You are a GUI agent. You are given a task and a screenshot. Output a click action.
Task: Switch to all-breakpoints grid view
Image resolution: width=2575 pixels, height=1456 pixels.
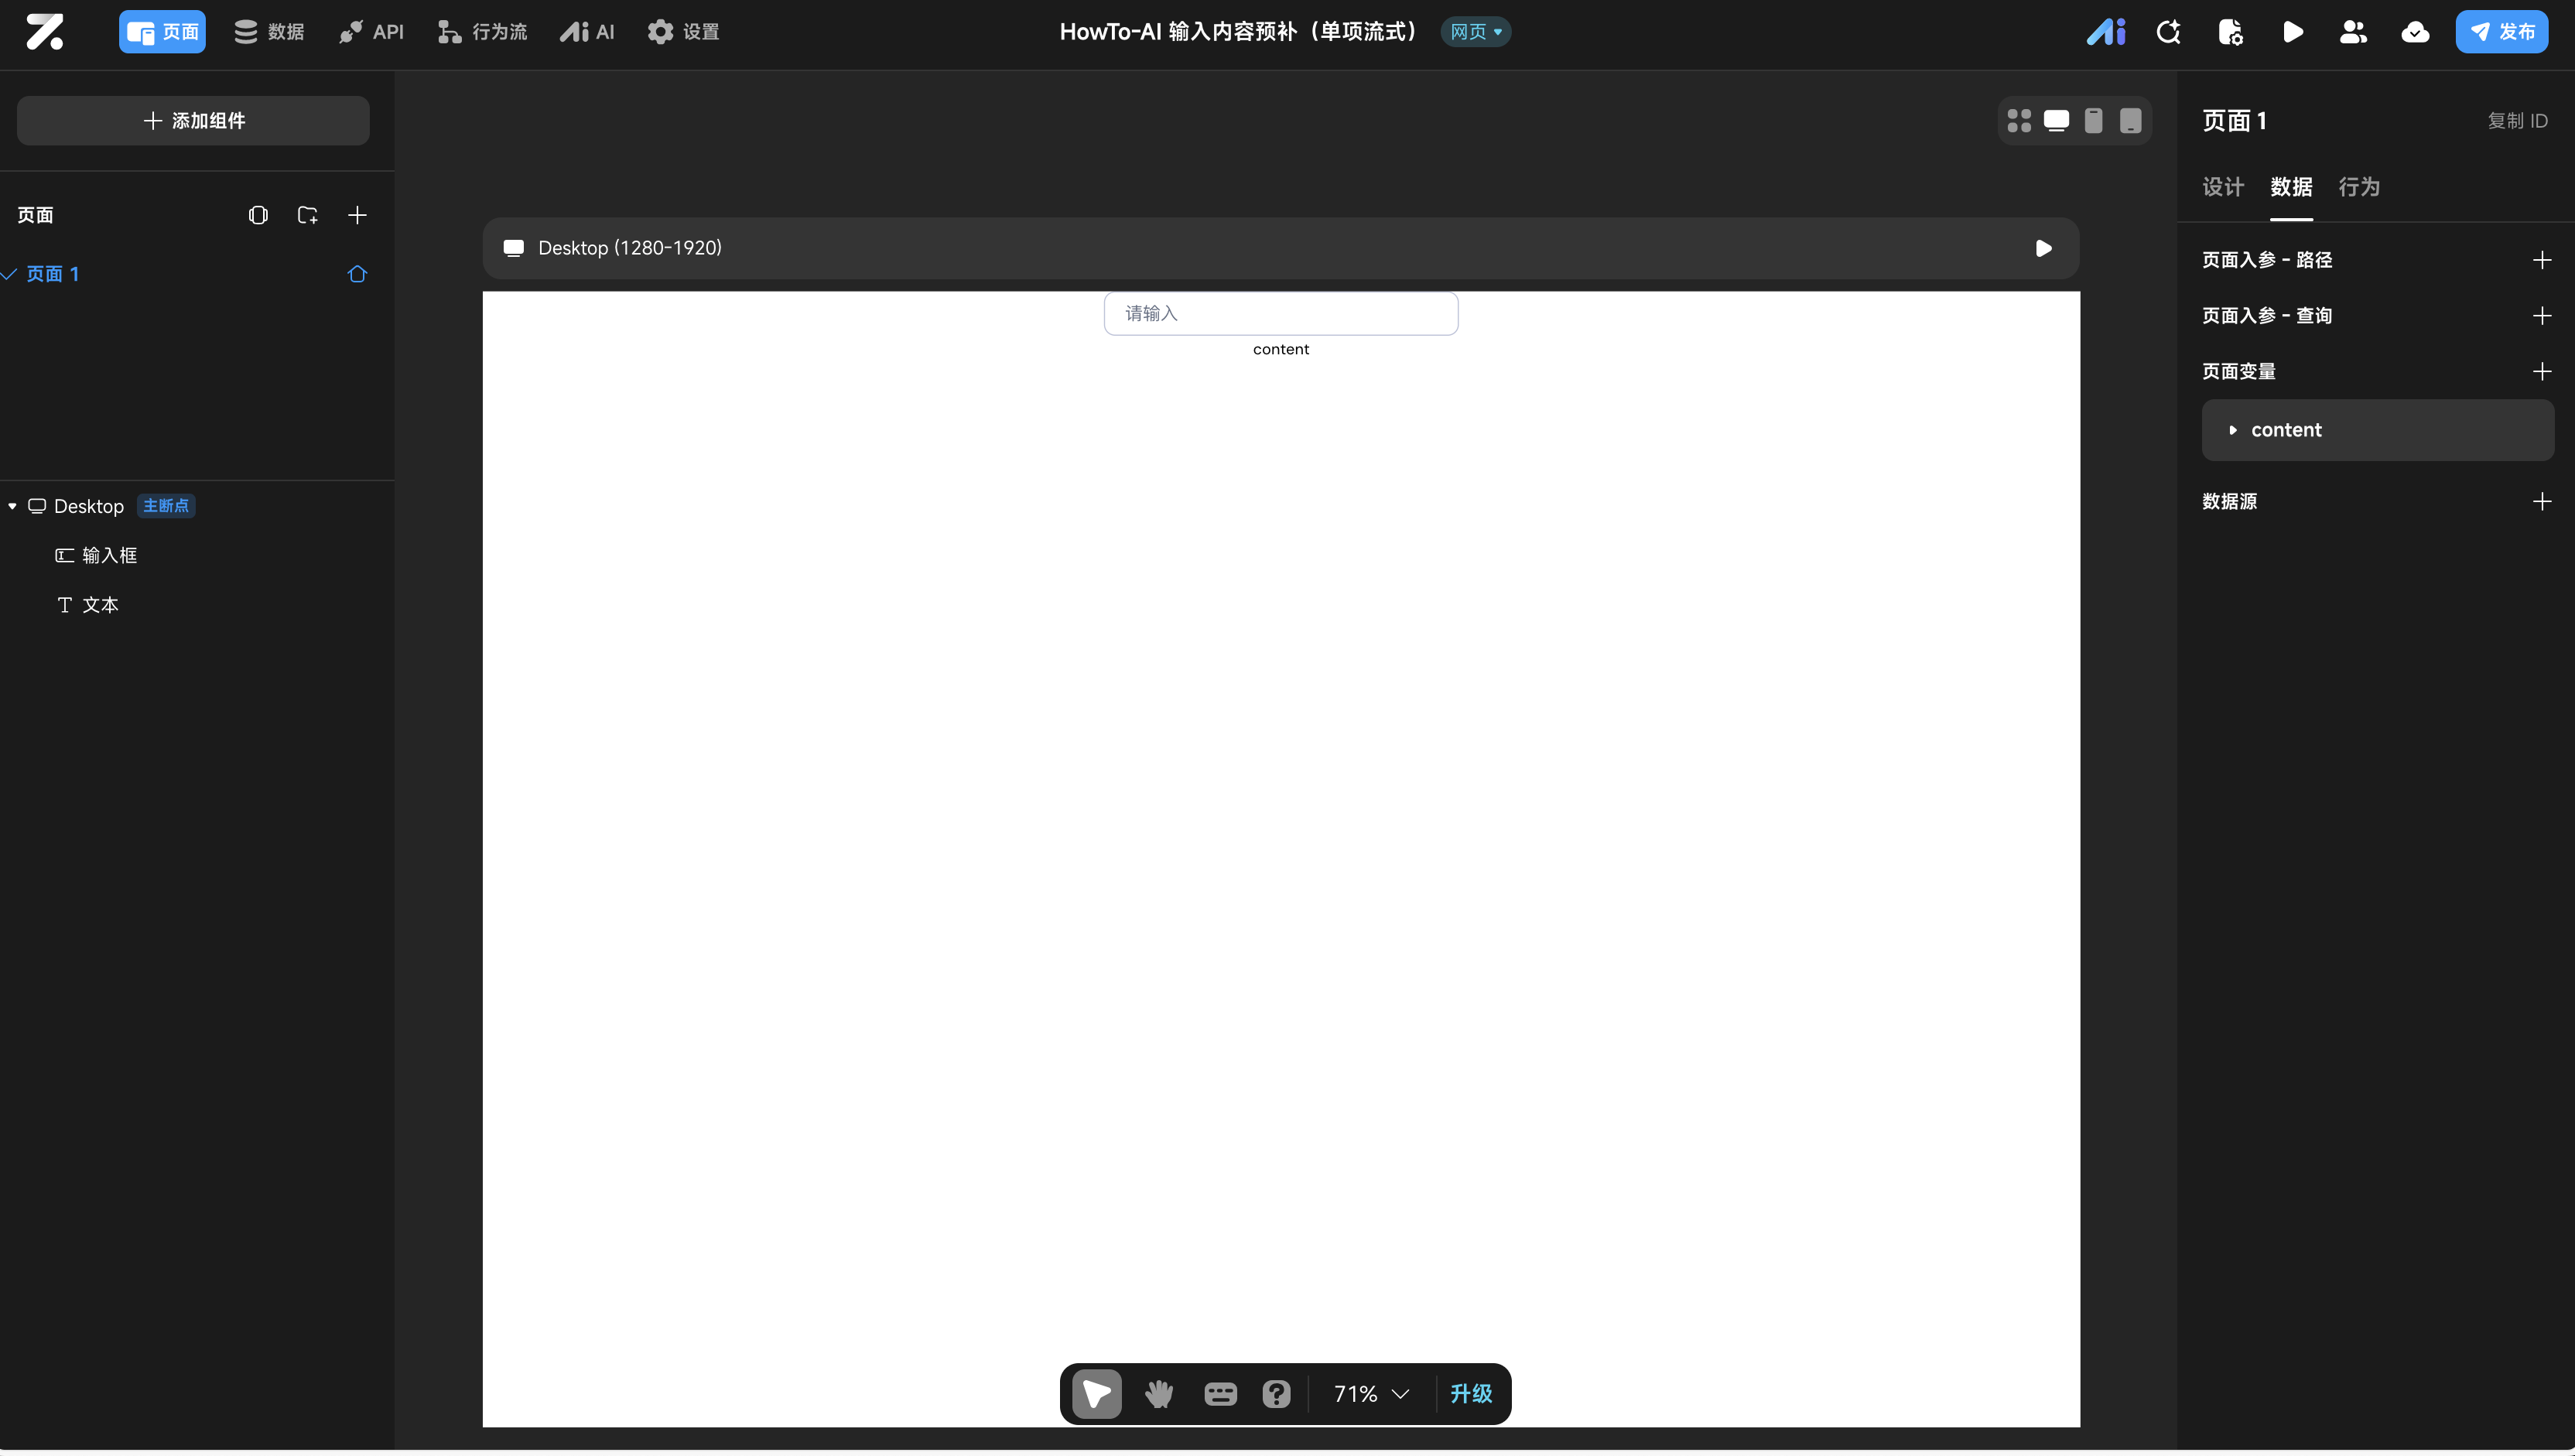tap(2019, 121)
